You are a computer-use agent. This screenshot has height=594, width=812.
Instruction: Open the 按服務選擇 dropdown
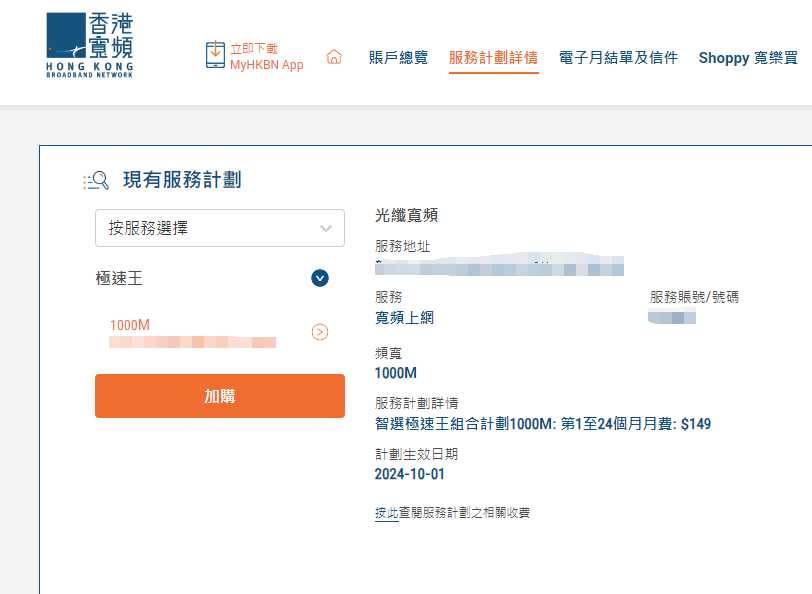pyautogui.click(x=220, y=228)
